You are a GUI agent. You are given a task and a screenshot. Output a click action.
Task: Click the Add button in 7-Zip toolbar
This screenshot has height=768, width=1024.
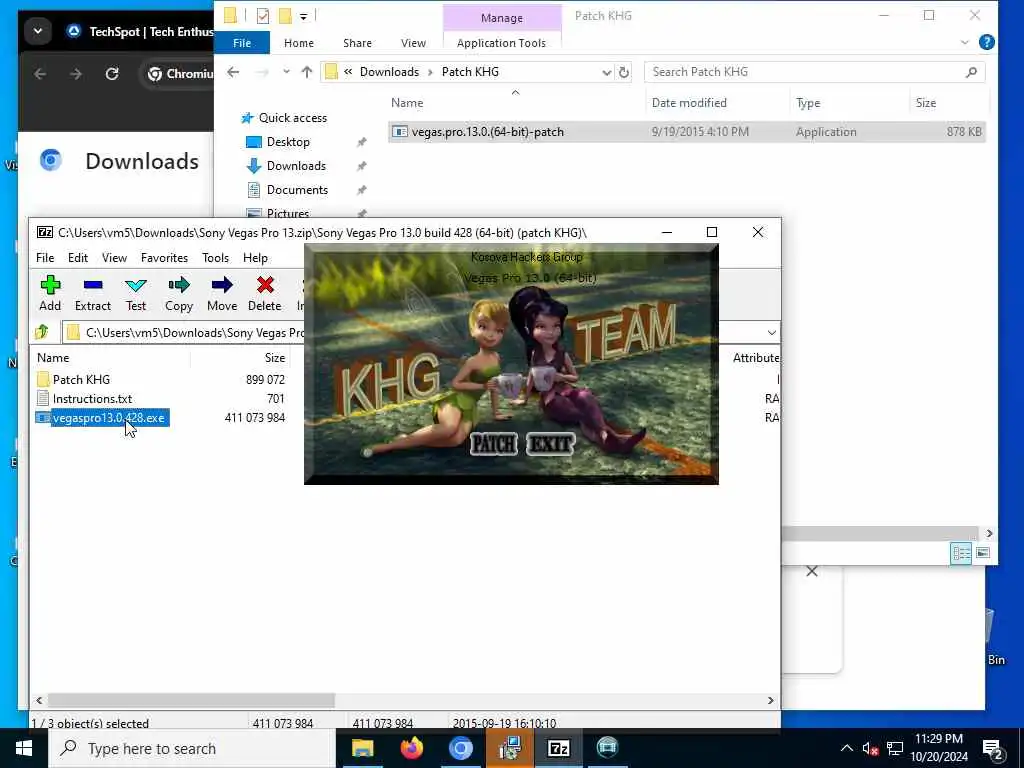pyautogui.click(x=50, y=293)
